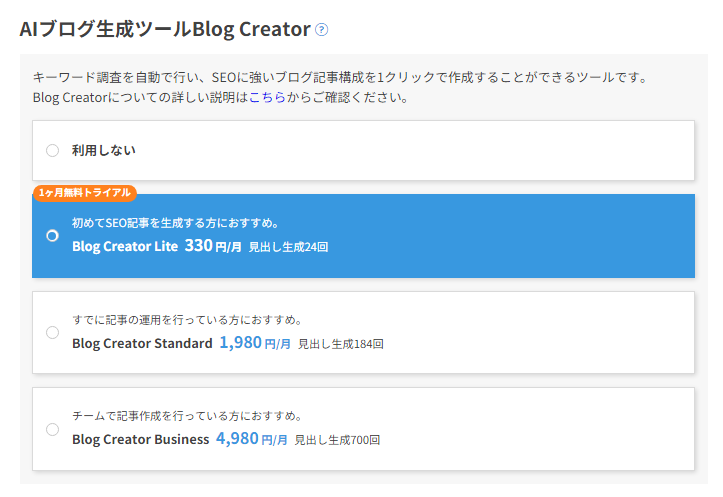Select the Blog Creator Business radio button
The image size is (723, 497).
[53, 429]
